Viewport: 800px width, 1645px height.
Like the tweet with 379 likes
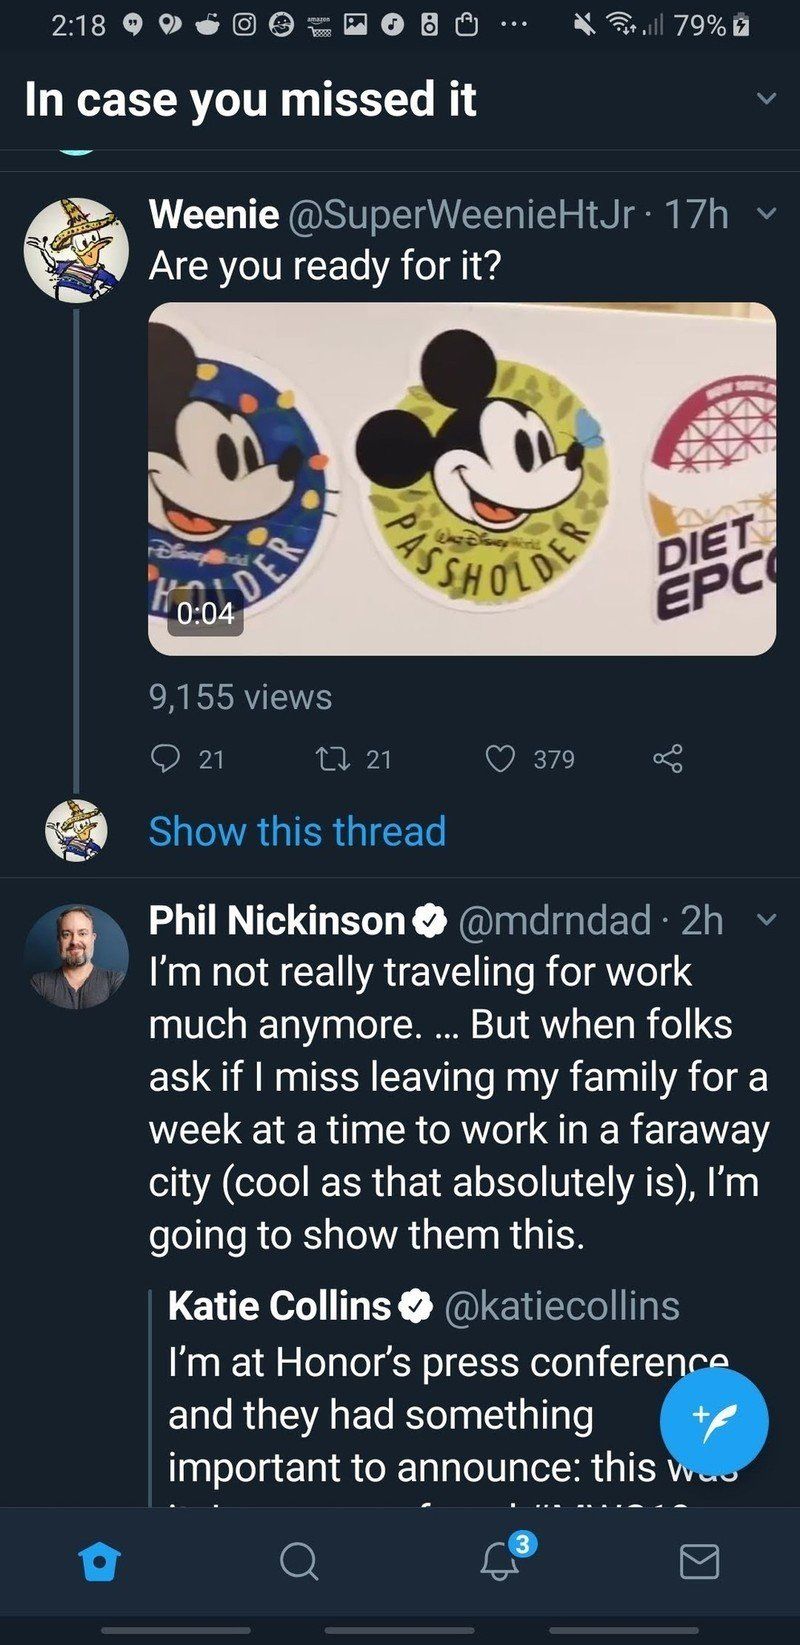(500, 759)
